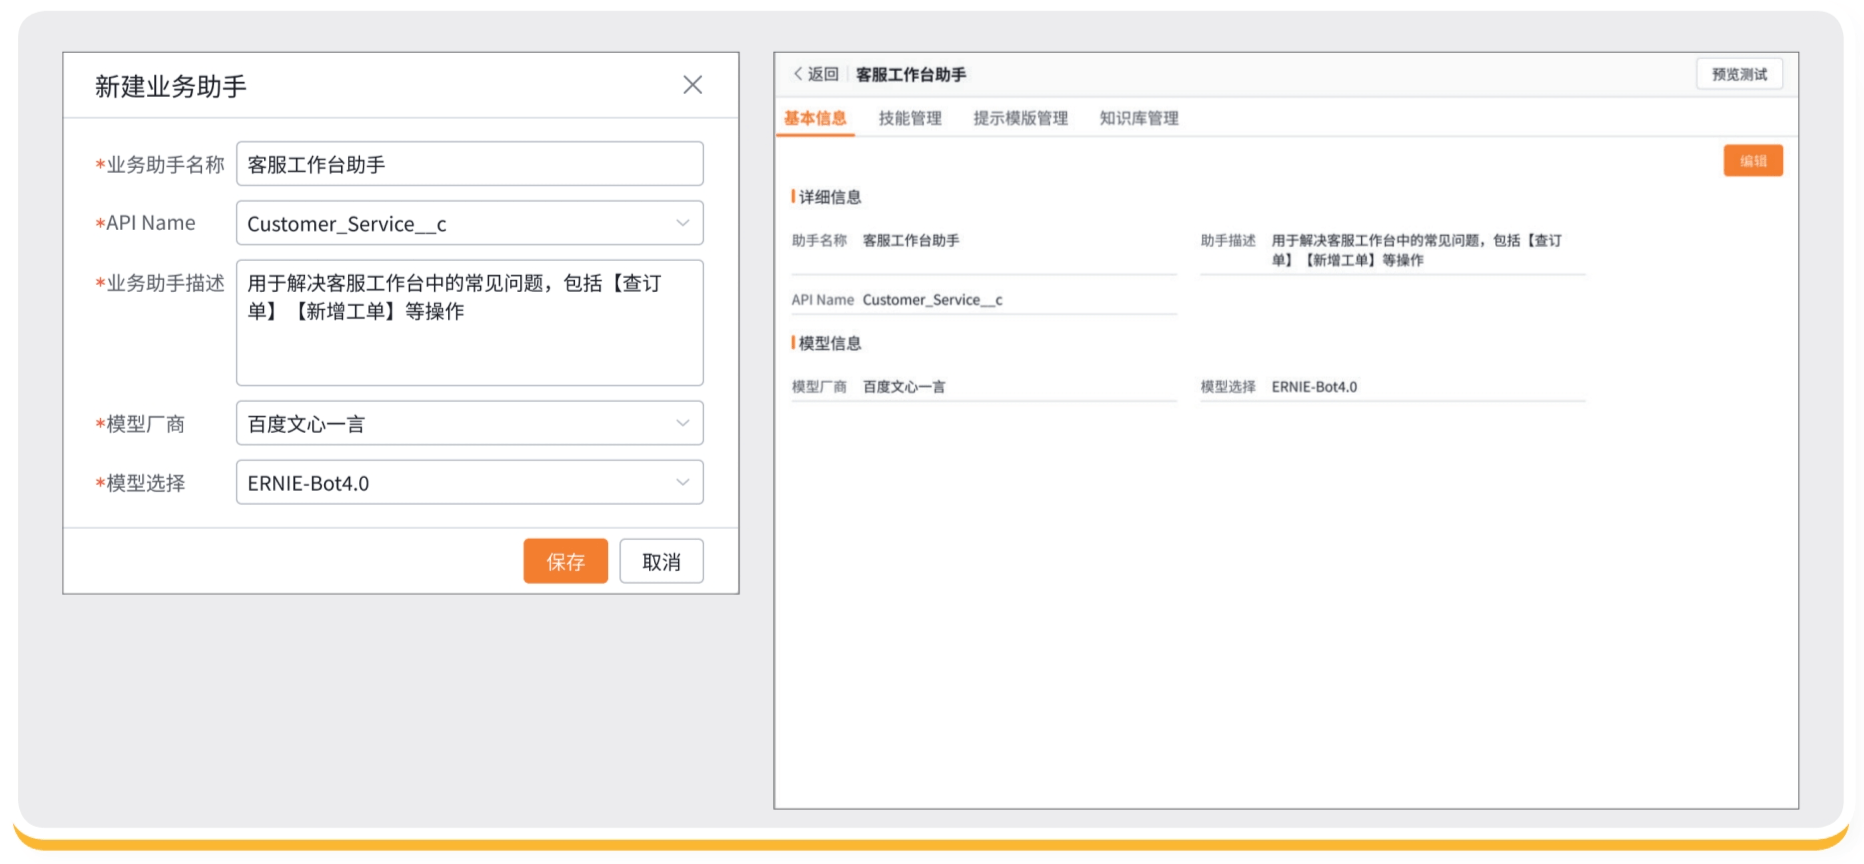This screenshot has height=864, width=1864.
Task: Open the 知识库管理 tab
Action: pos(1139,118)
